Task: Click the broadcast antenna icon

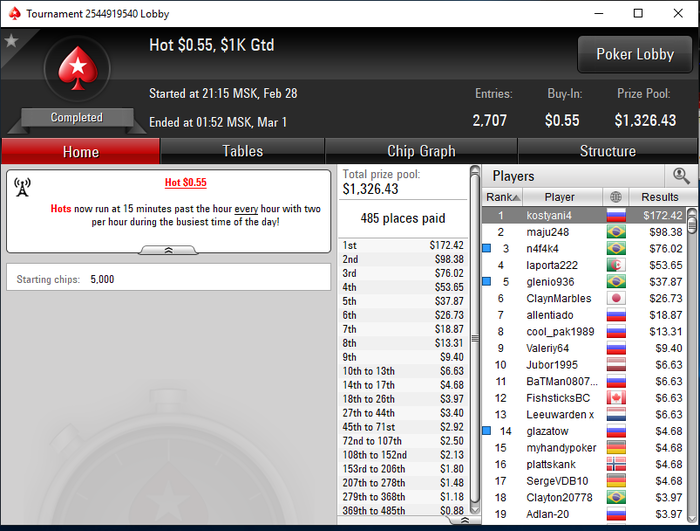Action: tap(22, 187)
